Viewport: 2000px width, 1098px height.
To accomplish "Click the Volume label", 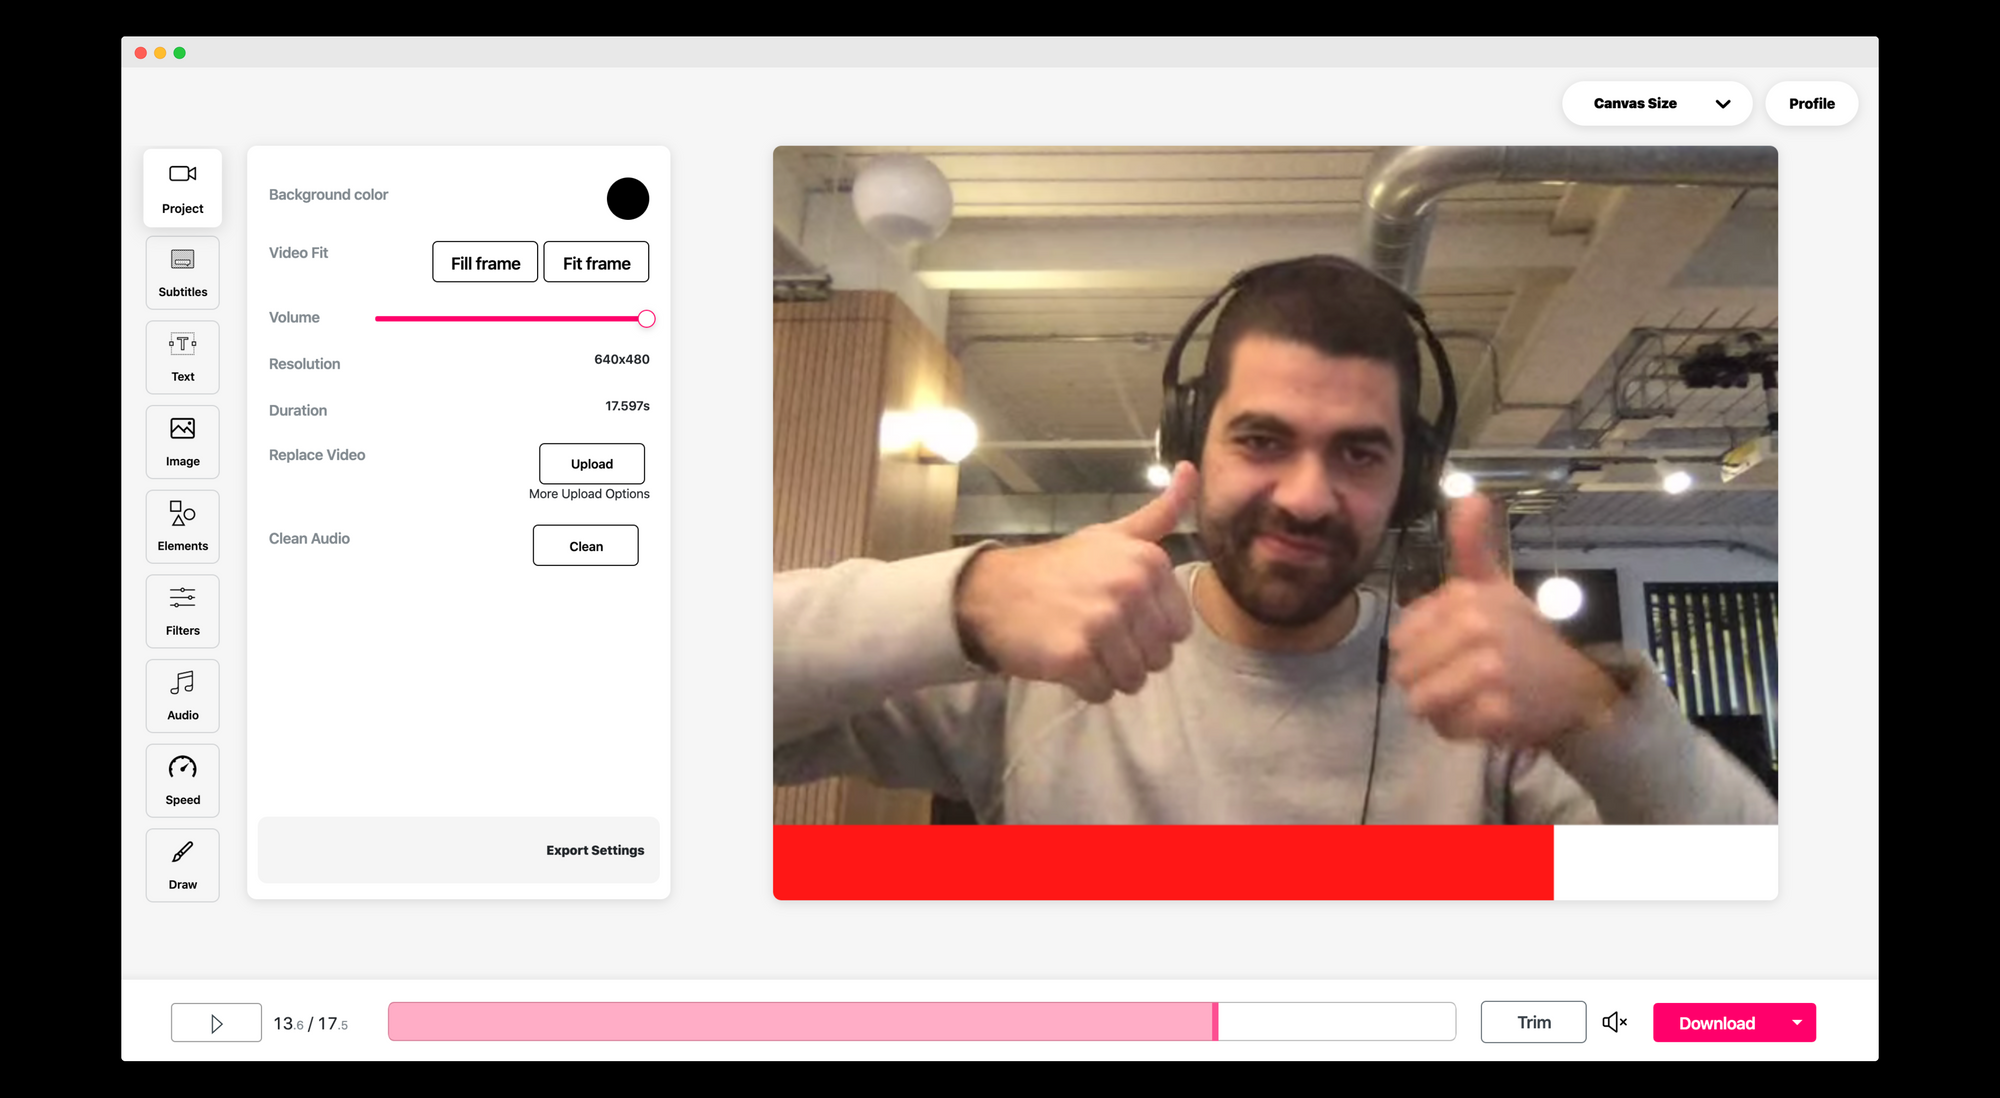I will pos(294,317).
